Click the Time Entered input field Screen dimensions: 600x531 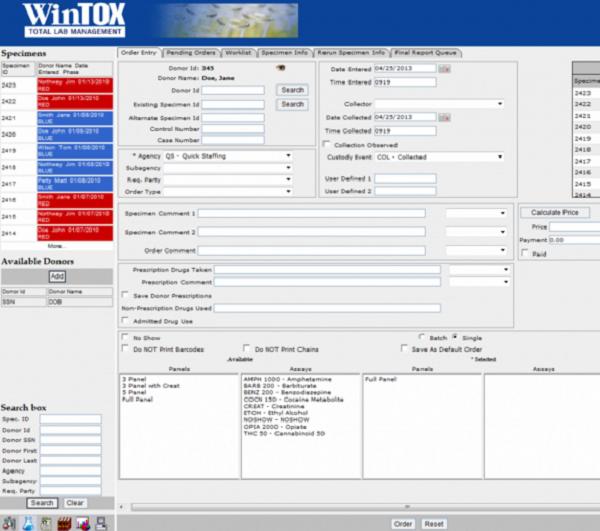405,82
